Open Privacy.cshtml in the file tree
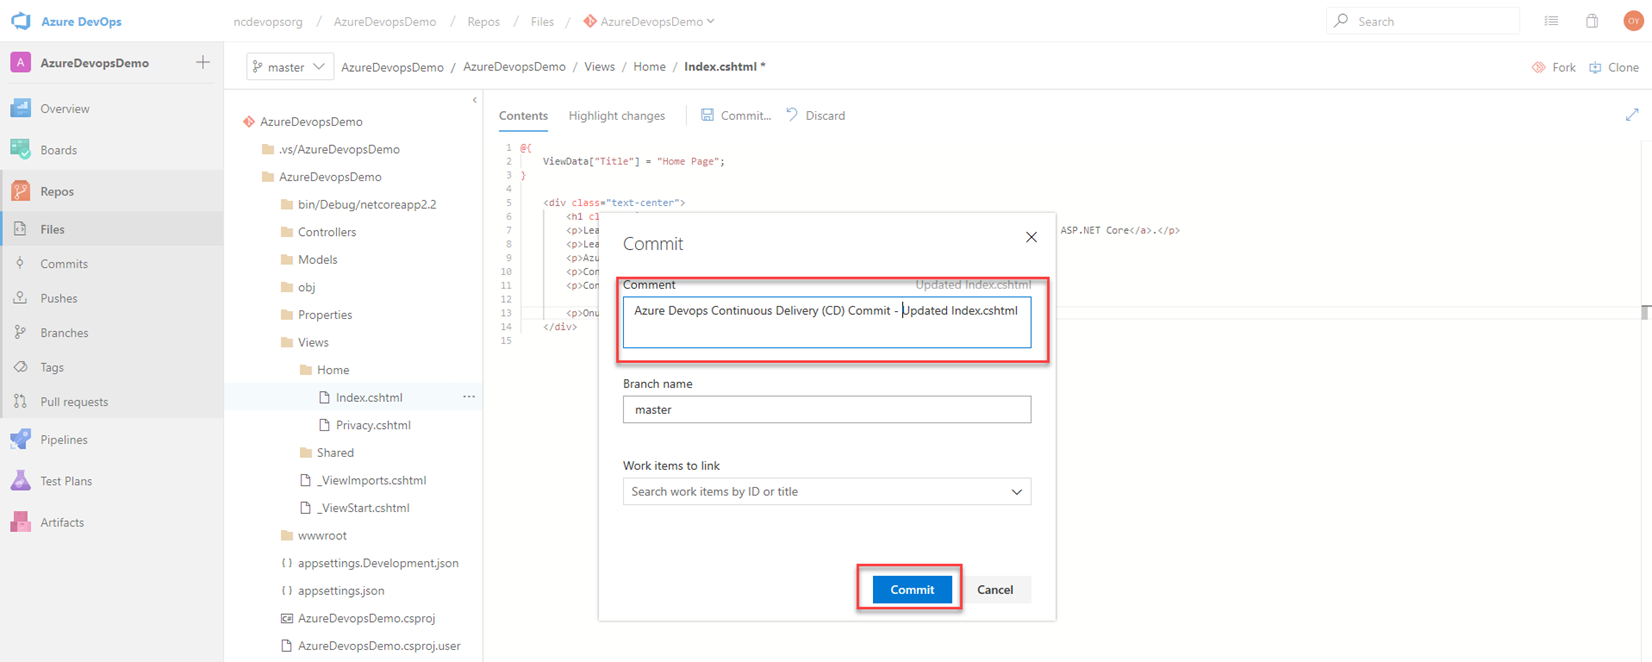 pos(364,425)
